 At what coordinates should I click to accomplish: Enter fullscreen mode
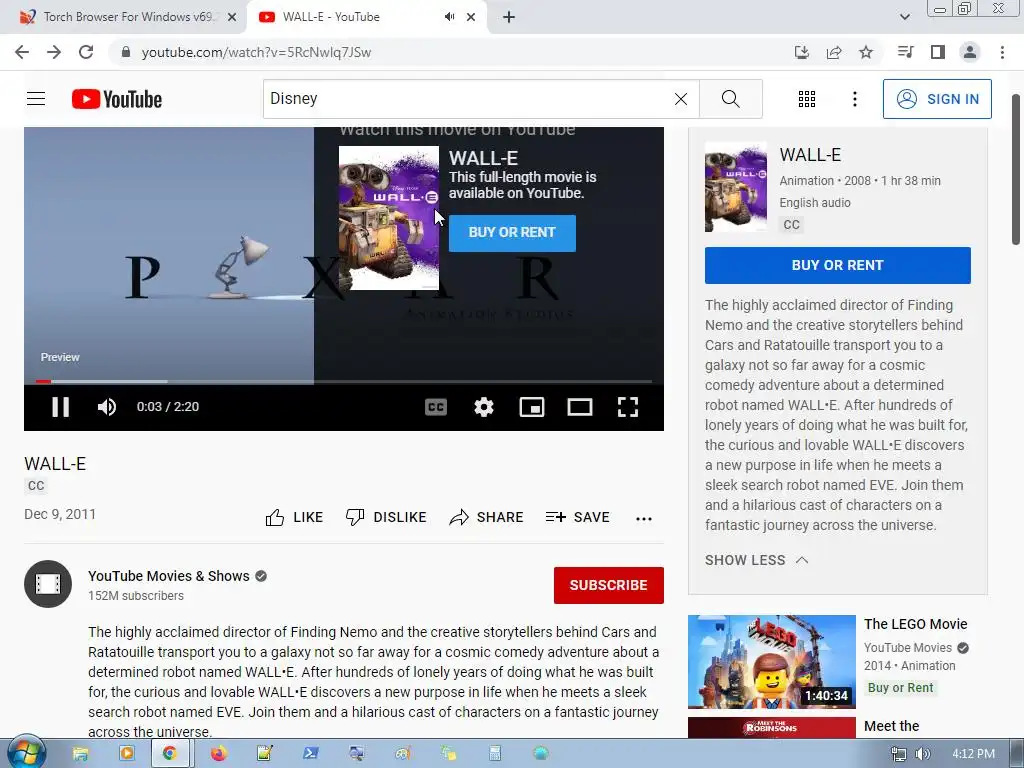(x=628, y=407)
